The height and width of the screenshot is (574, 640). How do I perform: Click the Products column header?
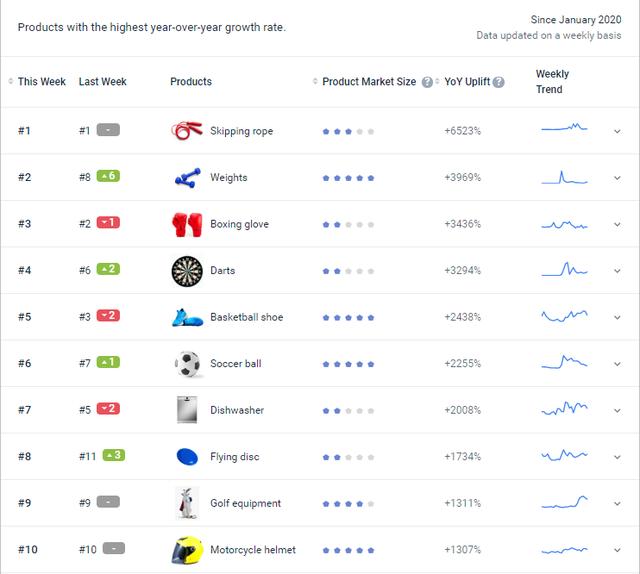(191, 82)
